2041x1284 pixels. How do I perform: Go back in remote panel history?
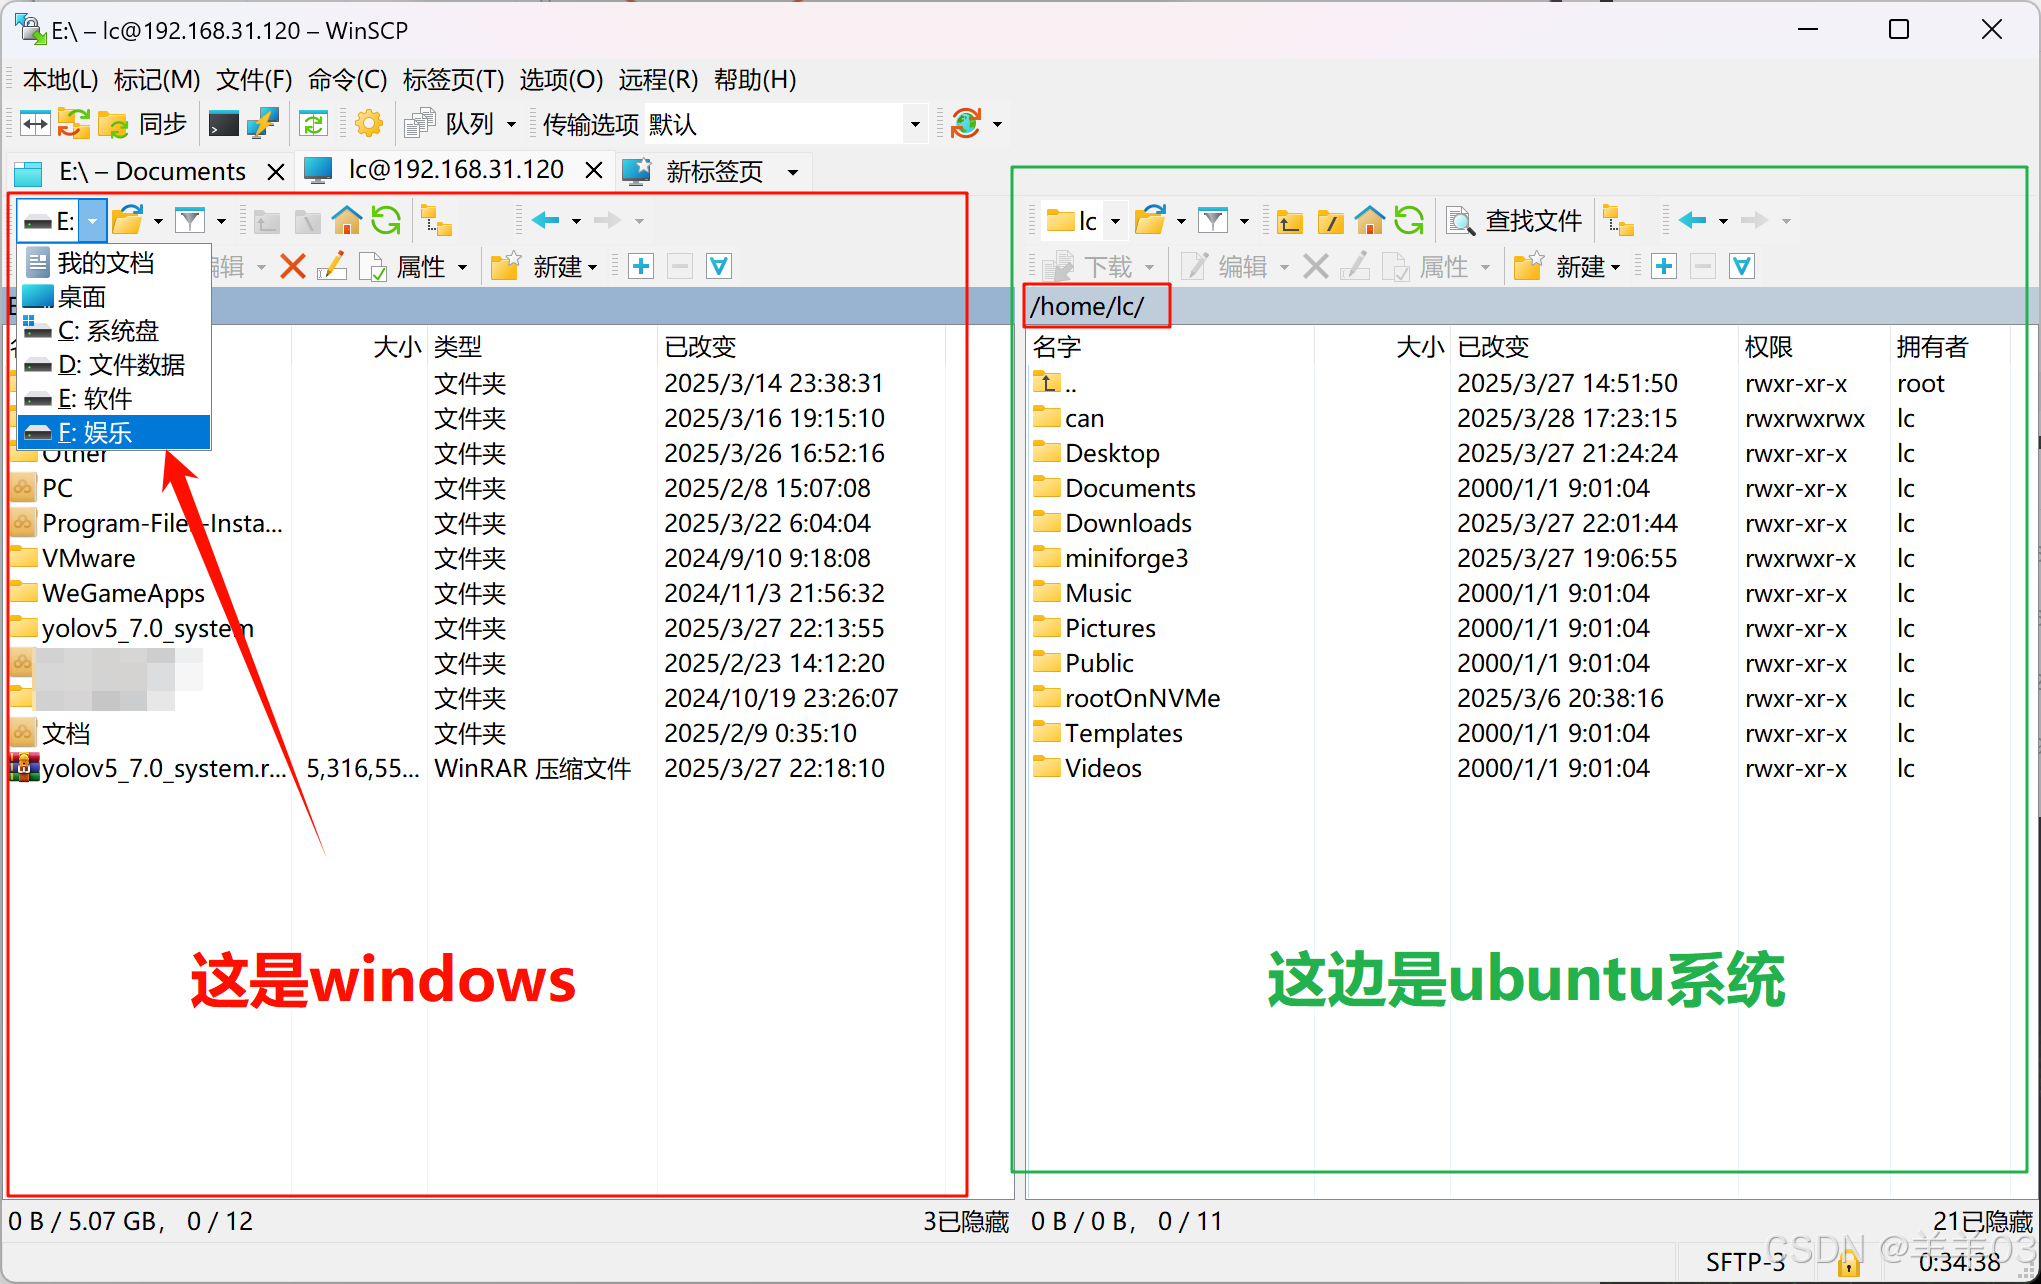coord(1693,220)
